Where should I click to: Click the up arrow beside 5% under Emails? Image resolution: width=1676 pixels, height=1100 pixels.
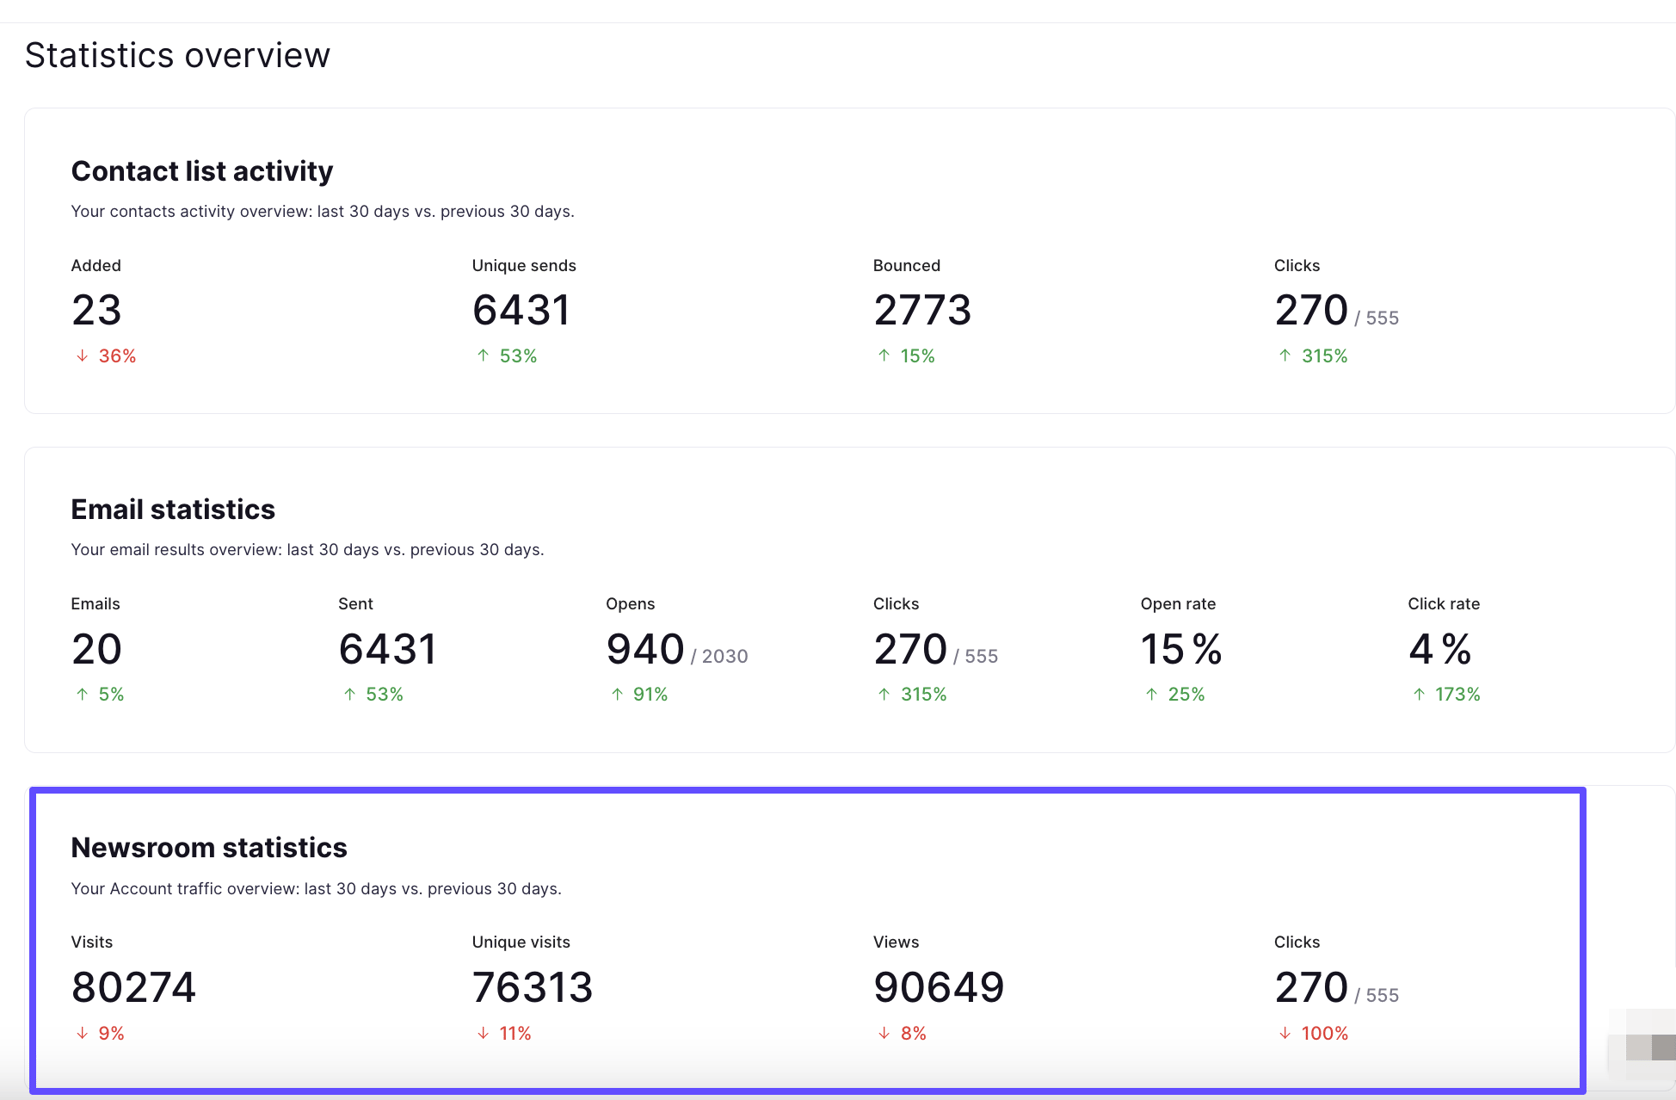[82, 694]
